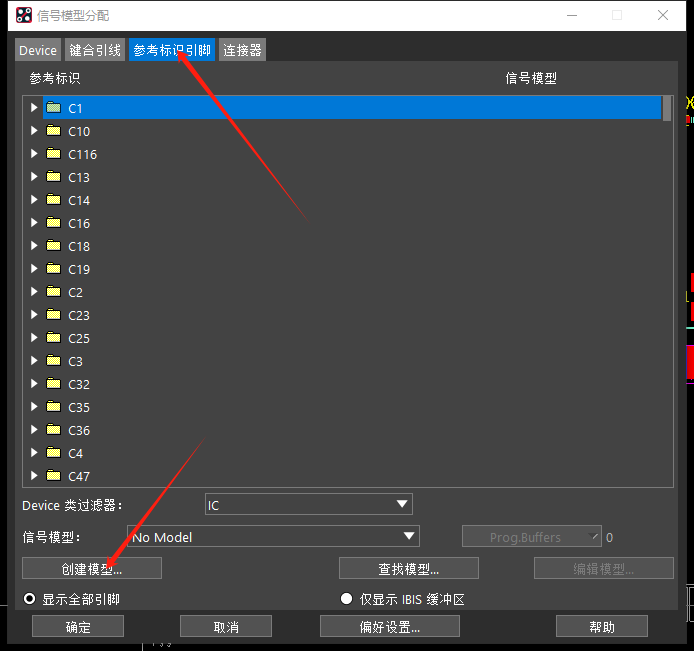Image resolution: width=694 pixels, height=651 pixels.
Task: Open the Device 类过滤器 dropdown
Action: [308, 505]
